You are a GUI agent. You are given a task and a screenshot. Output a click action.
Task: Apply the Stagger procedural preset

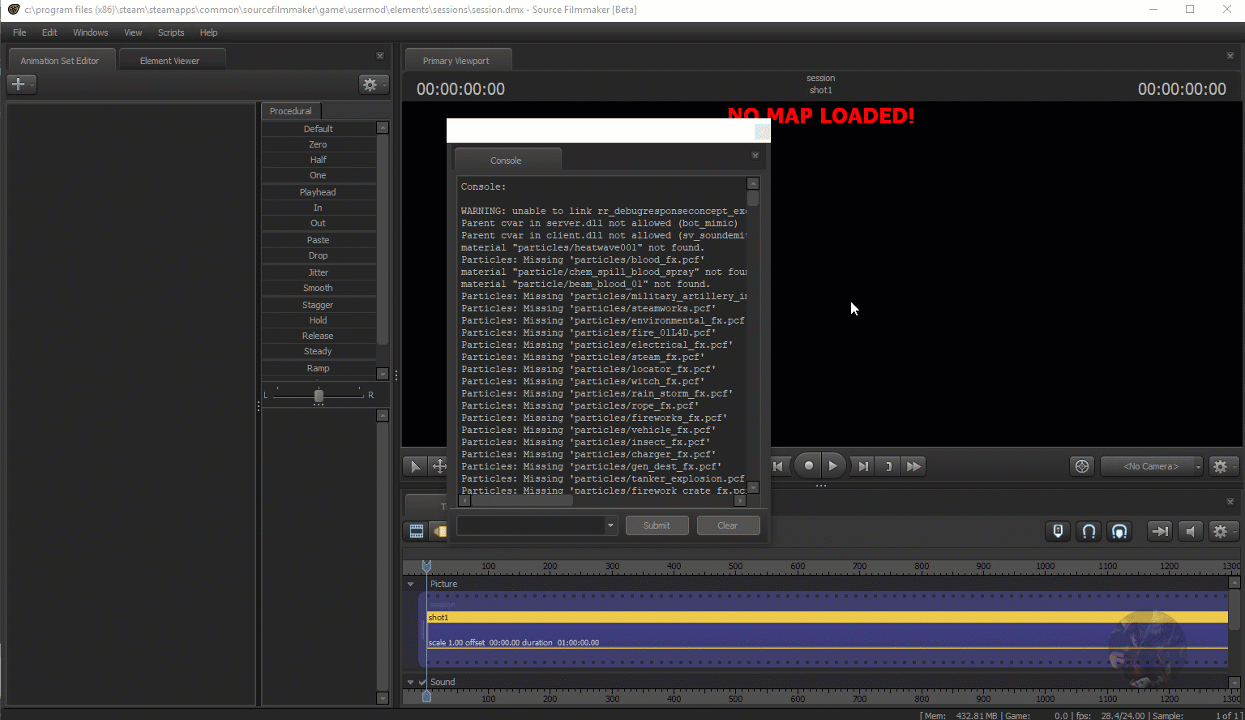(318, 304)
